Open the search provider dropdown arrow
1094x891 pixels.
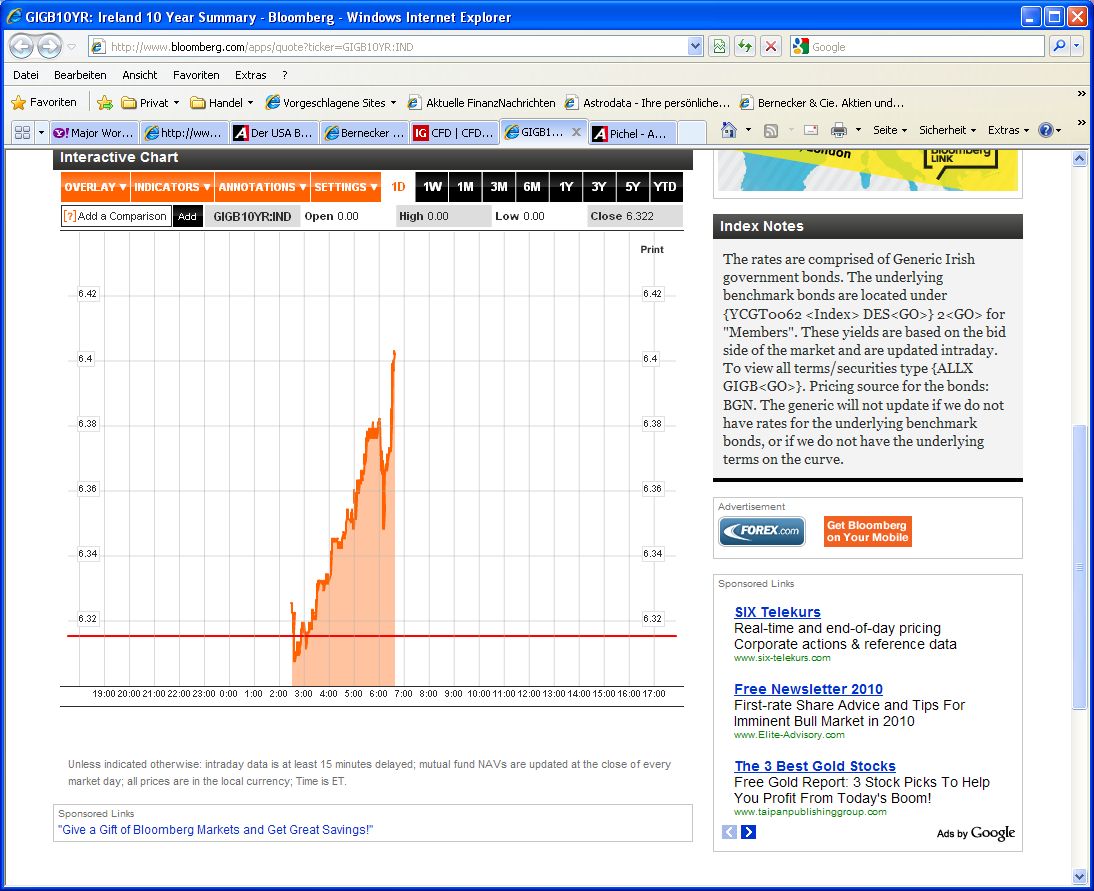1077,47
